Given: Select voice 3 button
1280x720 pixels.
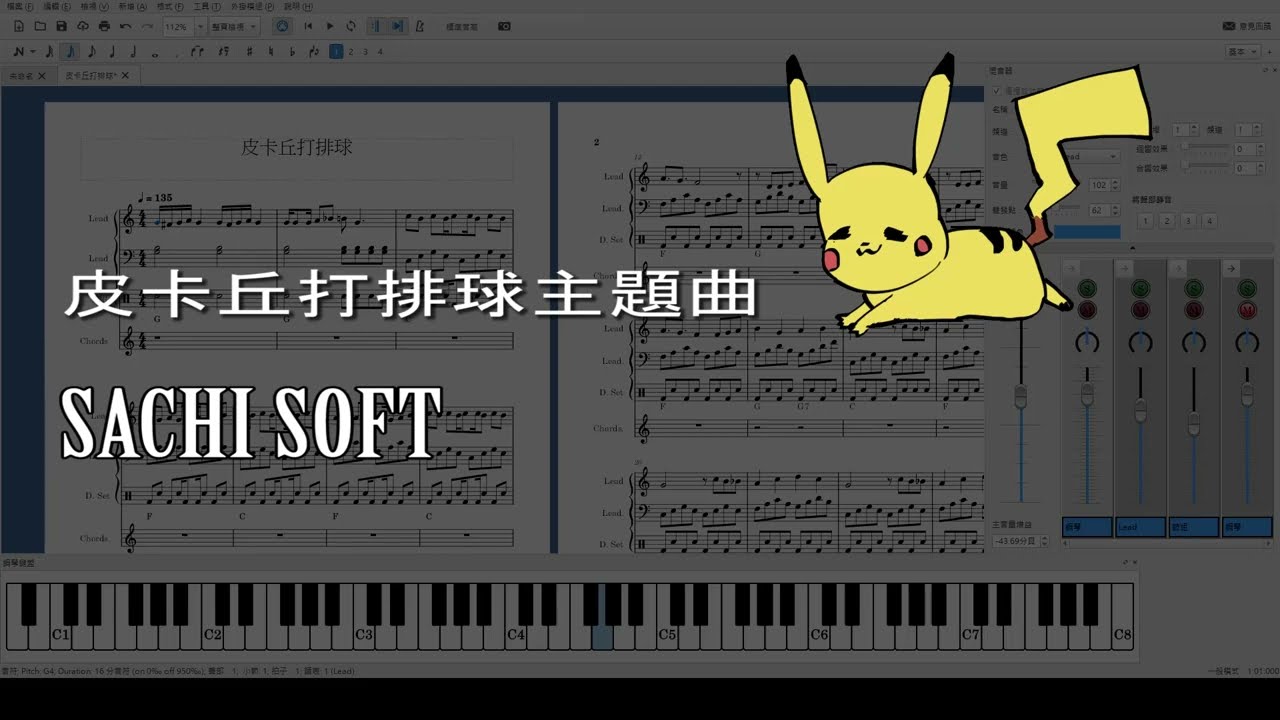Looking at the screenshot, I should tap(365, 51).
